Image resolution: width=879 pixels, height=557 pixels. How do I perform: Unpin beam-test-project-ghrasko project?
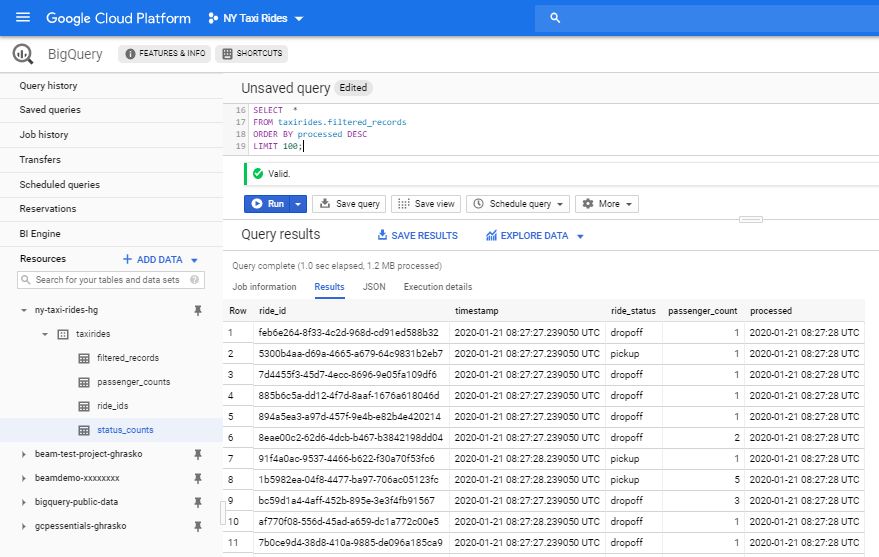(x=198, y=454)
